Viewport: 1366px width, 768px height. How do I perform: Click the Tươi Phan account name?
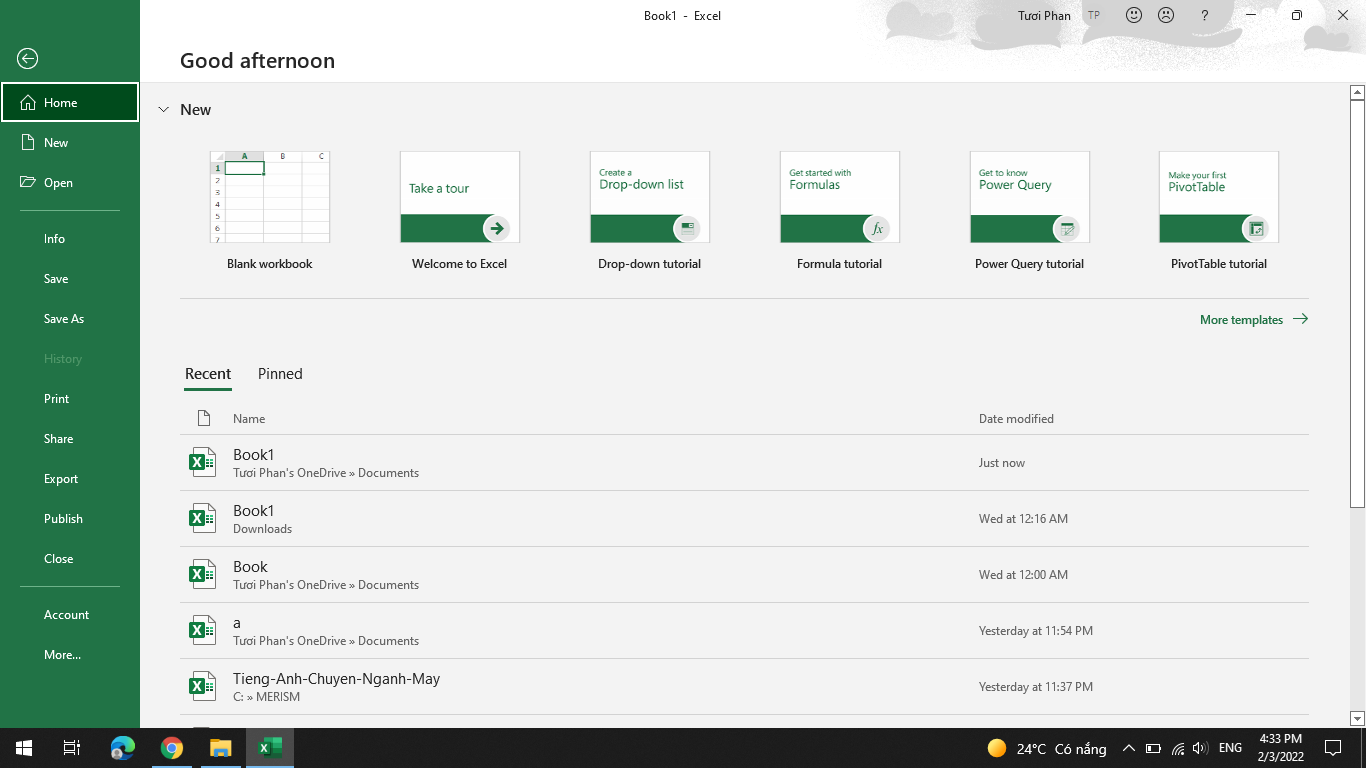point(1044,15)
